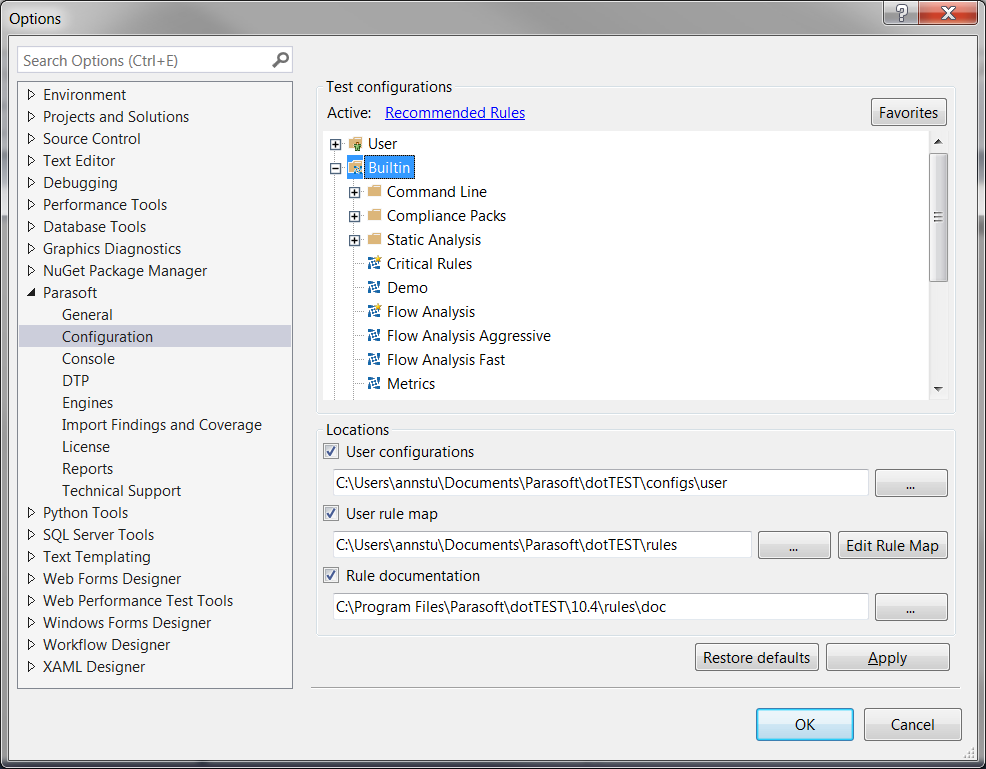
Task: Toggle the User configurations checkbox
Action: [331, 451]
